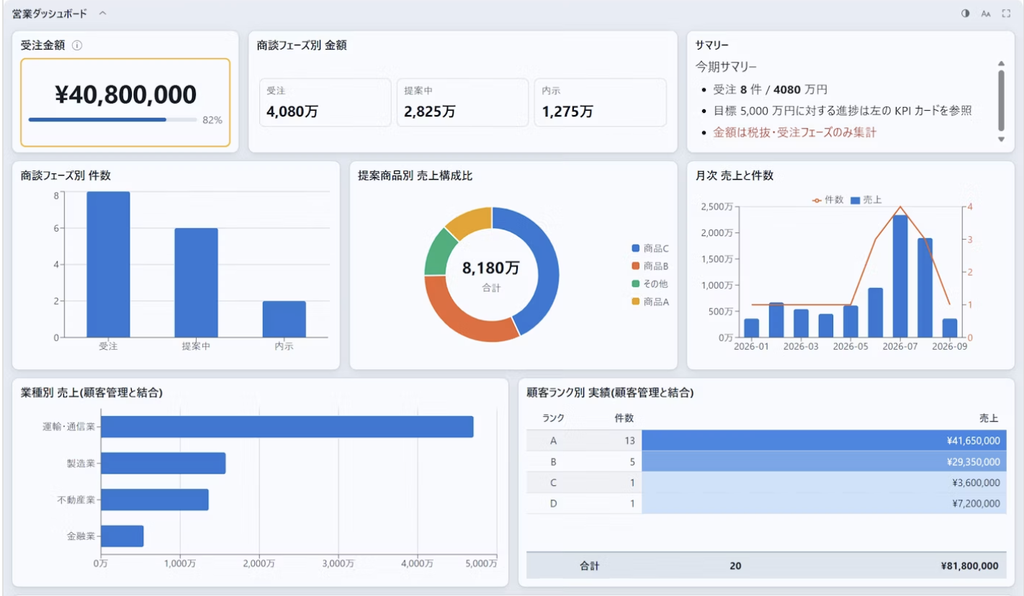Select the 内示 1,275万 card
The height and width of the screenshot is (596, 1024).
pos(600,102)
